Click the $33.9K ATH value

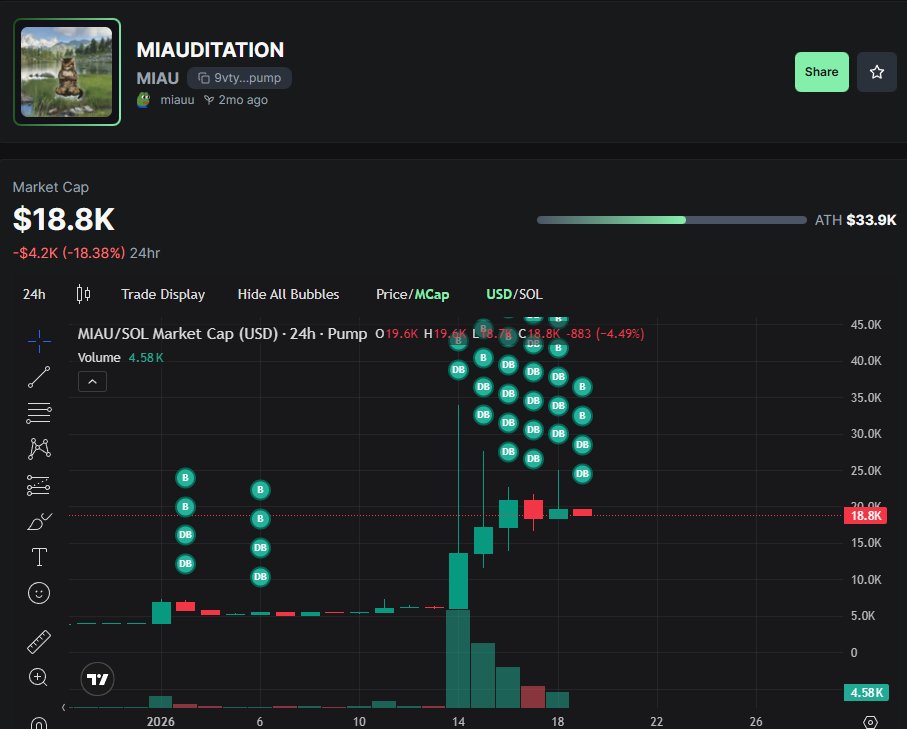point(871,220)
